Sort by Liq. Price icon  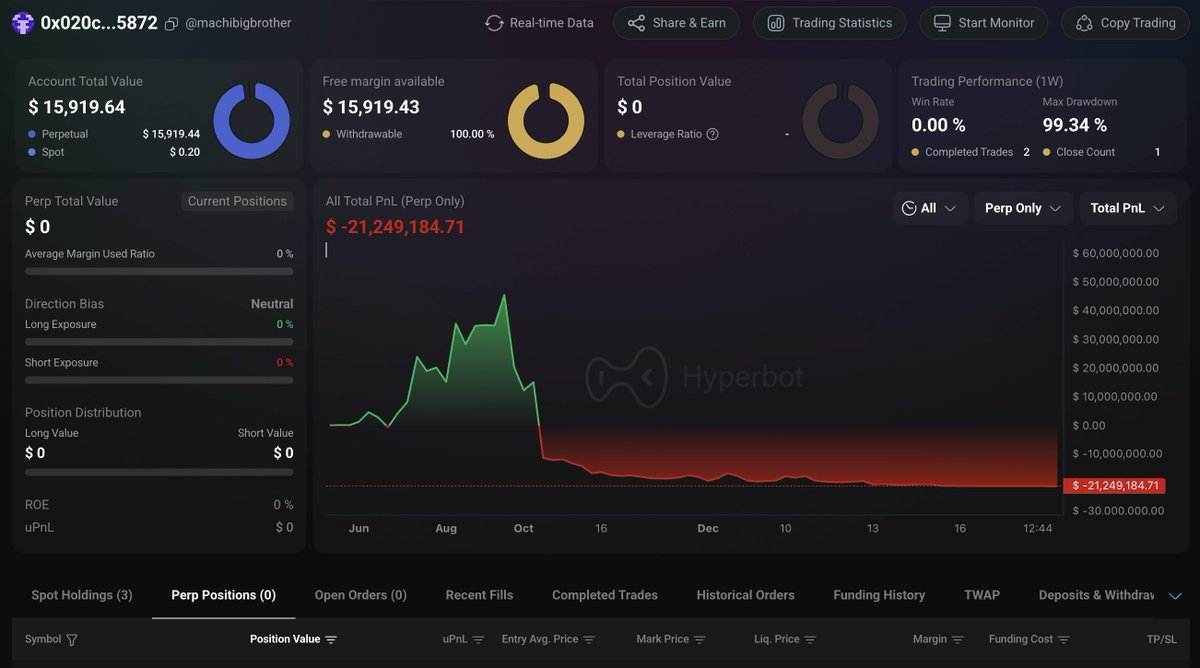click(x=810, y=640)
